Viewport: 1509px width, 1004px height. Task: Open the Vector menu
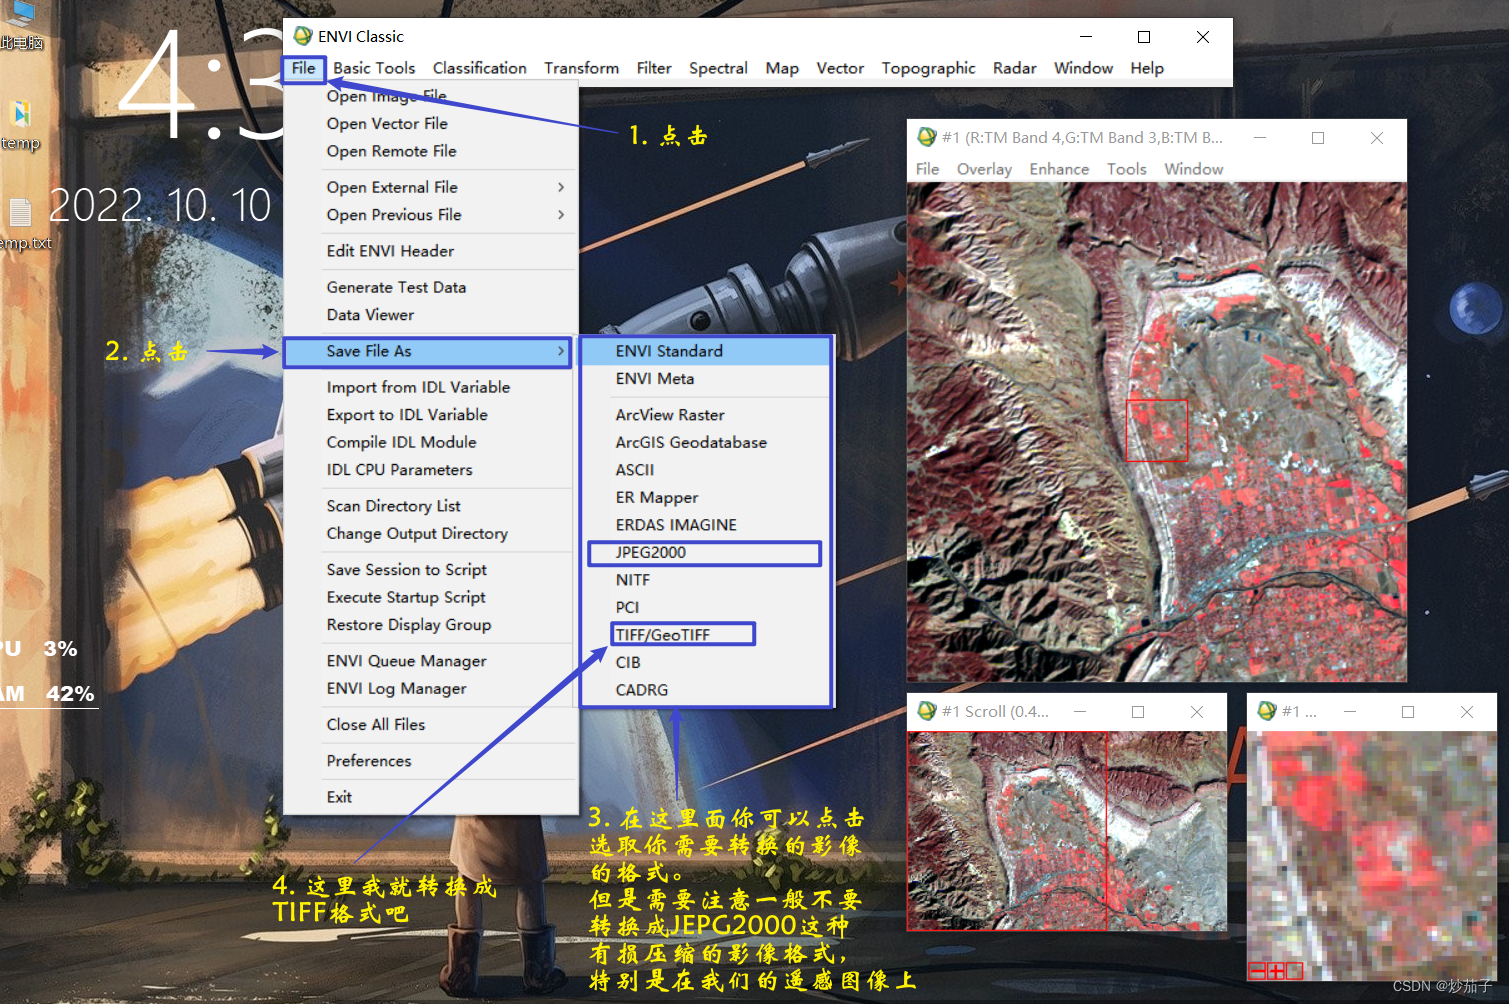coord(840,68)
